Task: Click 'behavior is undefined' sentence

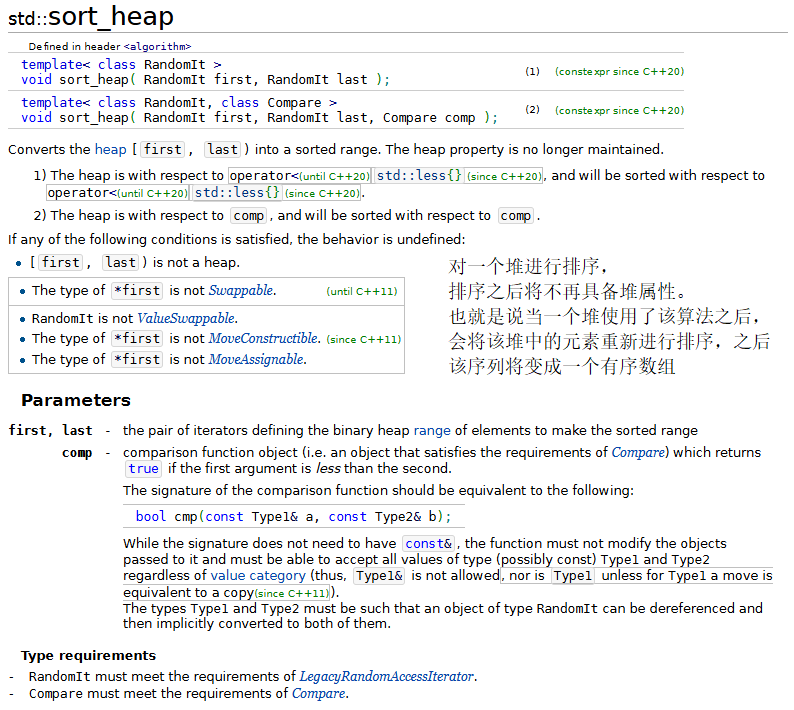Action: point(236,239)
